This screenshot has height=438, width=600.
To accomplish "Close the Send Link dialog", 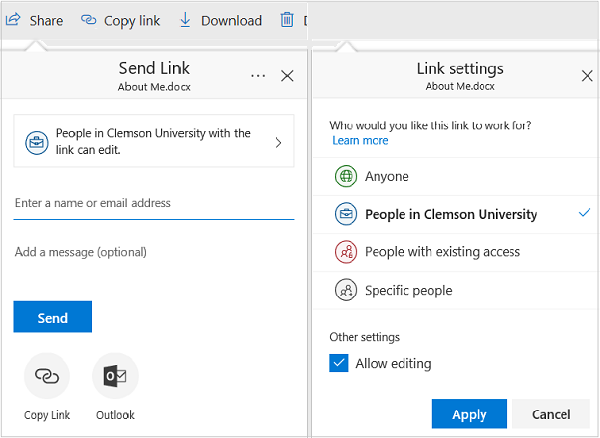I will 287,76.
